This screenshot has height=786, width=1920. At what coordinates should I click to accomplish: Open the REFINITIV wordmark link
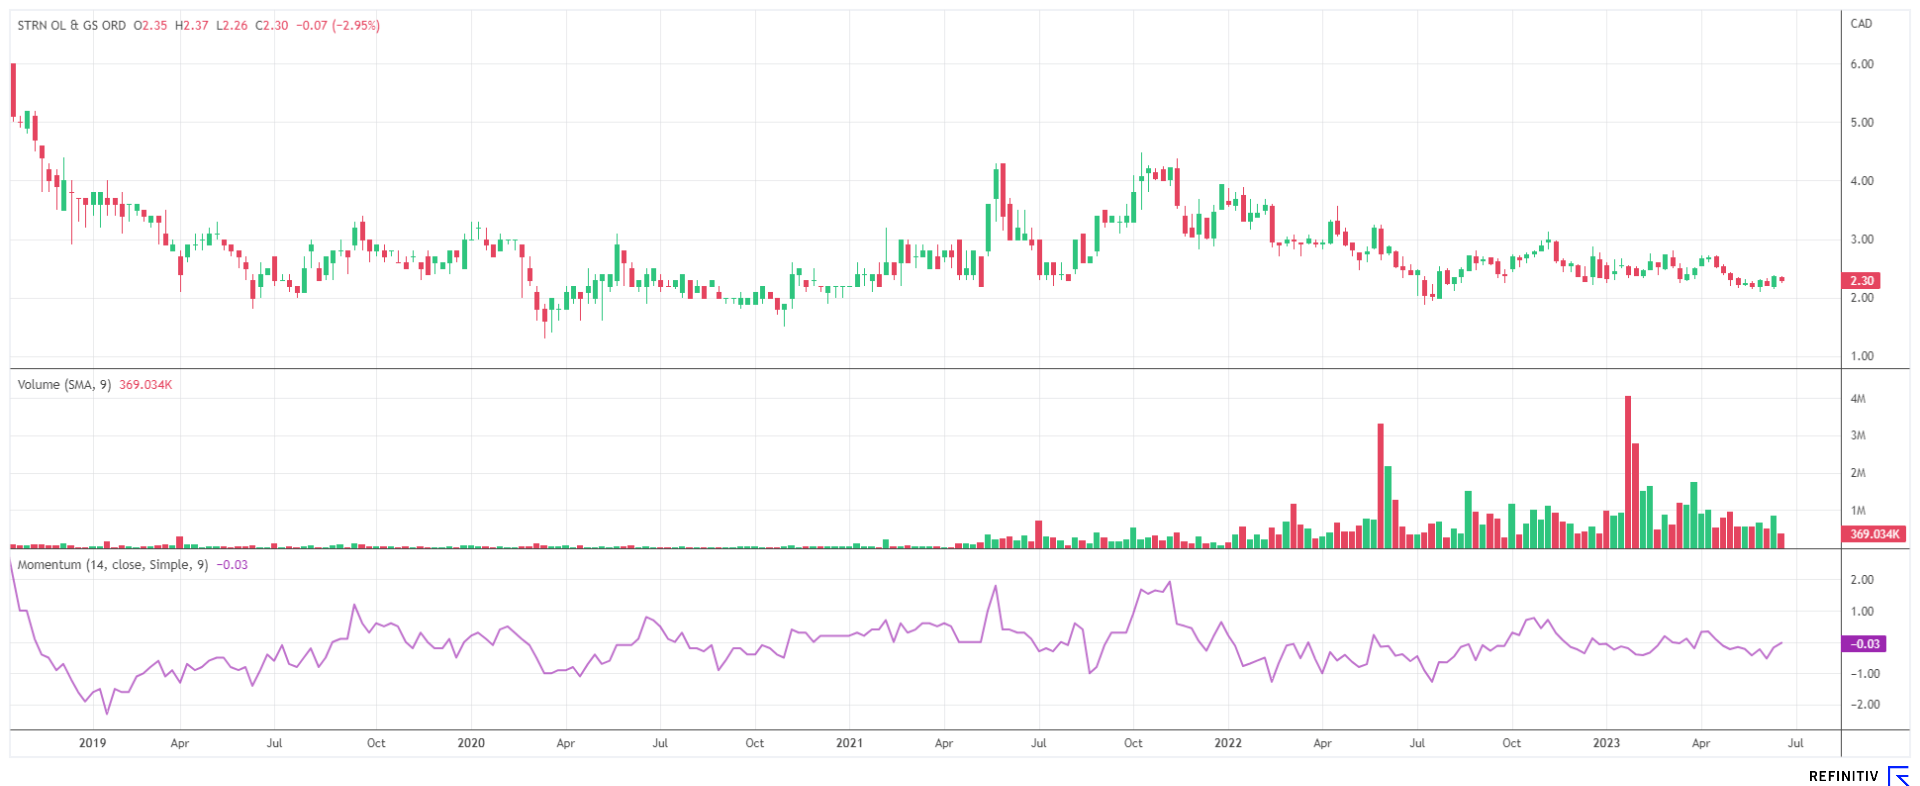1843,776
